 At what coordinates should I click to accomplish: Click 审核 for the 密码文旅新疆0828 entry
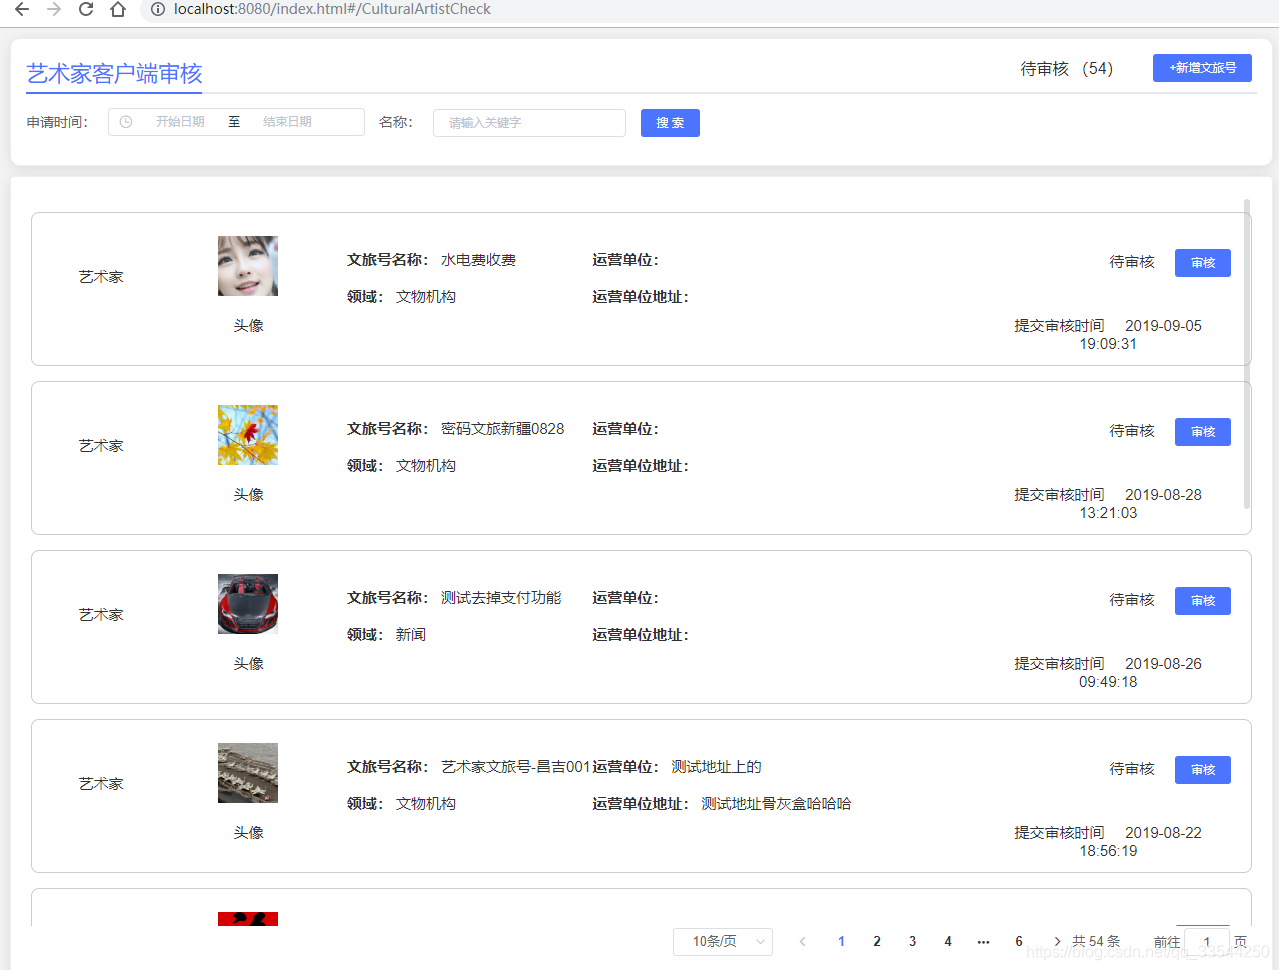click(x=1203, y=432)
